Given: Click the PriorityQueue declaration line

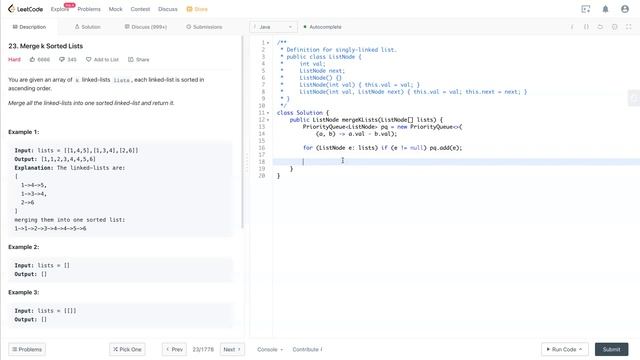Looking at the screenshot, I should [382, 127].
